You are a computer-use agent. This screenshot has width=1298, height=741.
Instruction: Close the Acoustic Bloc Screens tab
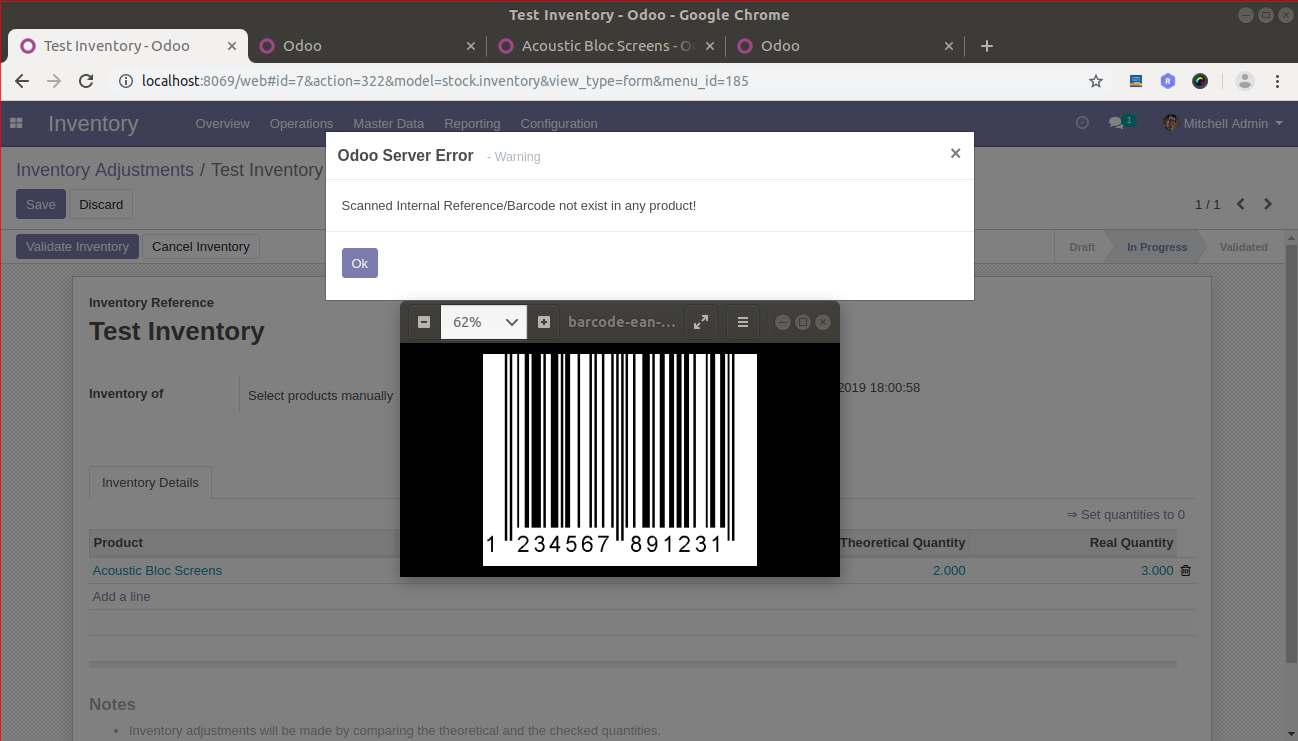[710, 46]
